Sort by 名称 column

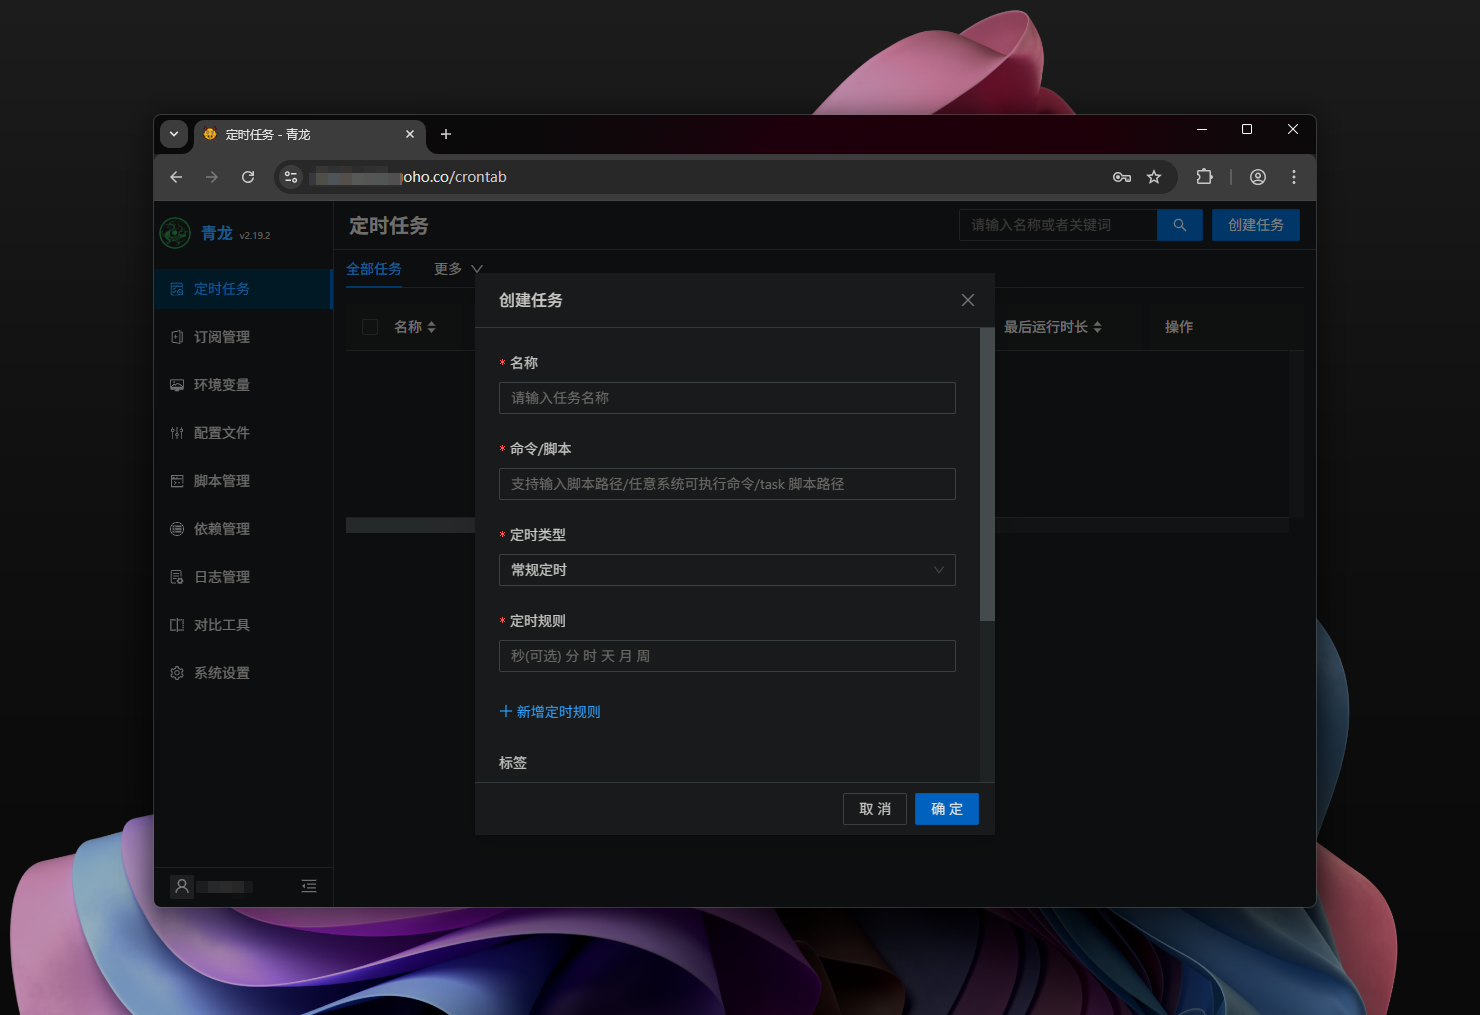point(415,327)
